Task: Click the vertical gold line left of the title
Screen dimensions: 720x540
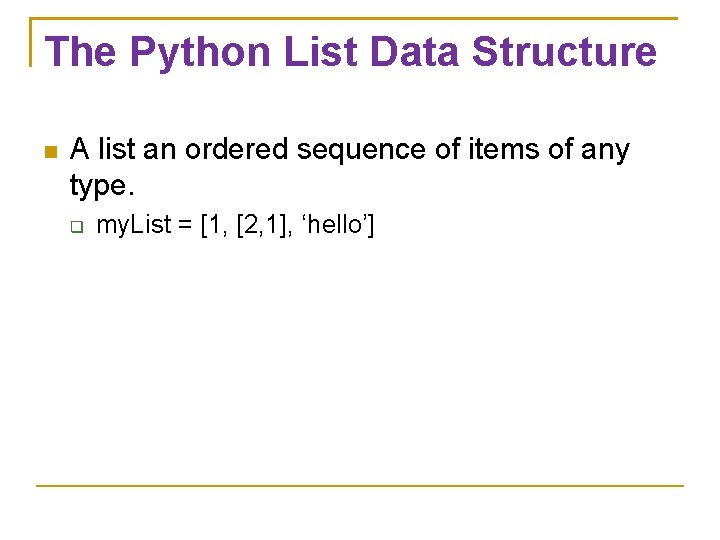Action: [x=32, y=42]
